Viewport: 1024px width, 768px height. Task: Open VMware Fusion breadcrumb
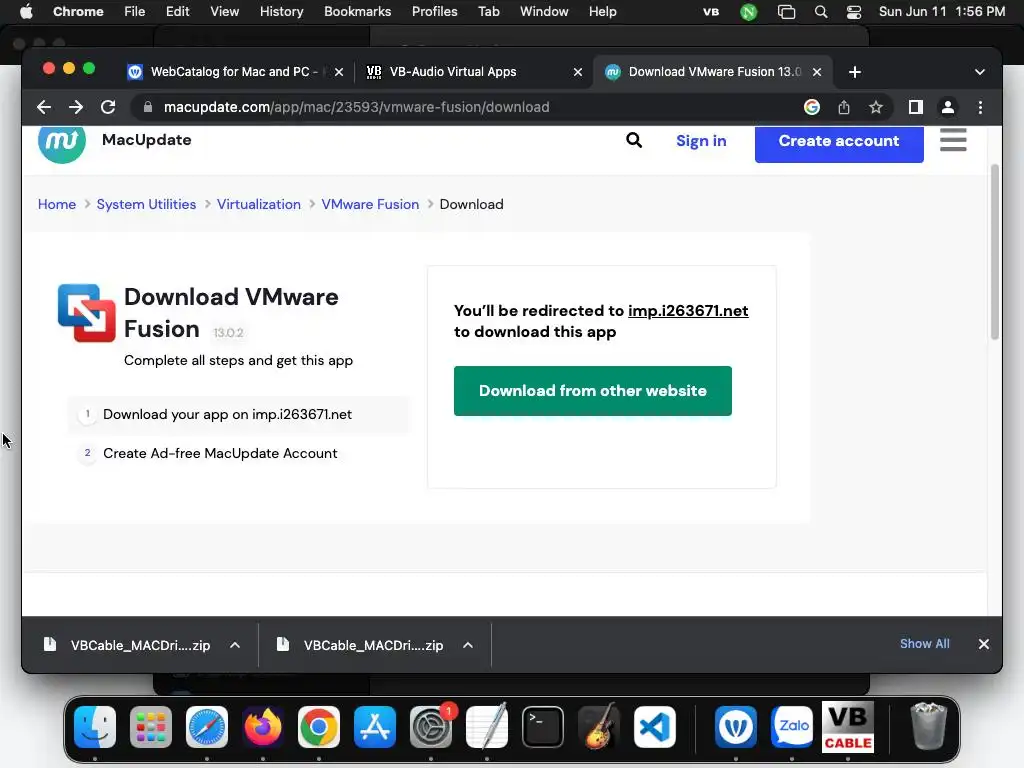click(x=370, y=204)
